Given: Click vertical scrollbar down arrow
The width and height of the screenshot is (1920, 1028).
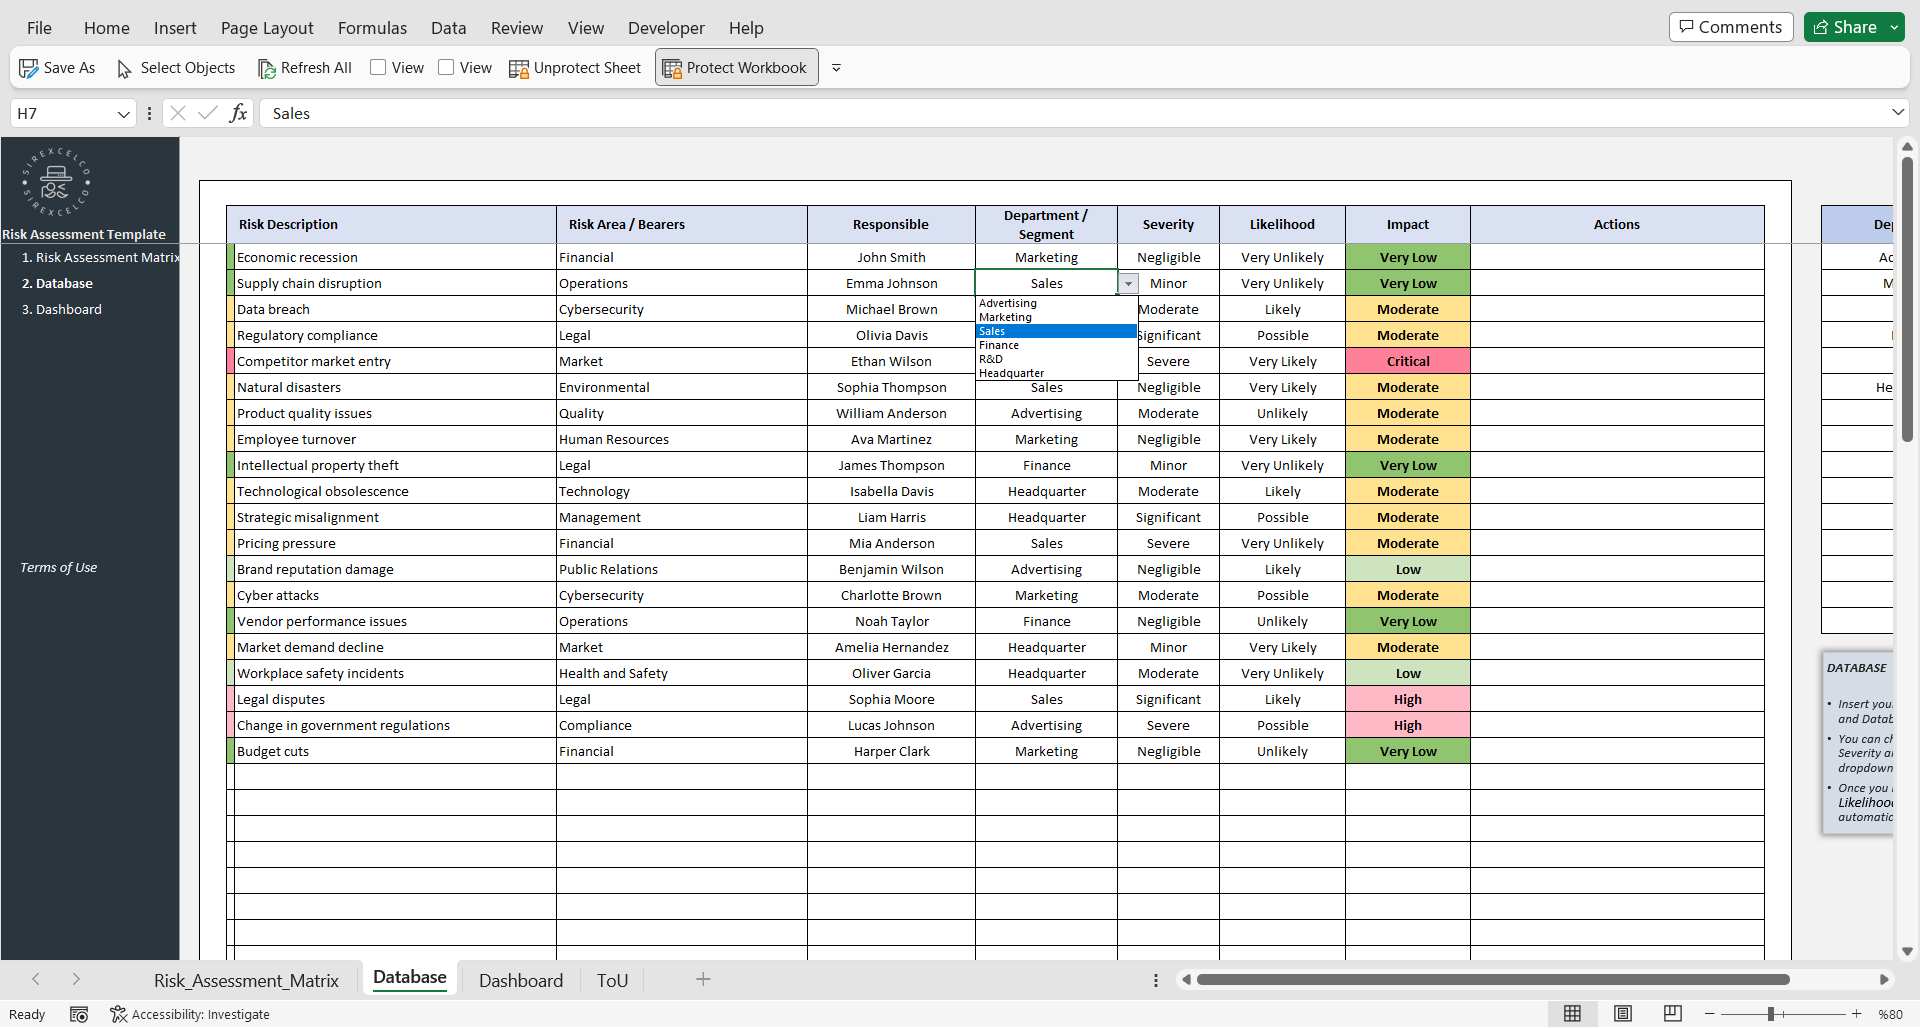Looking at the screenshot, I should pyautogui.click(x=1907, y=952).
